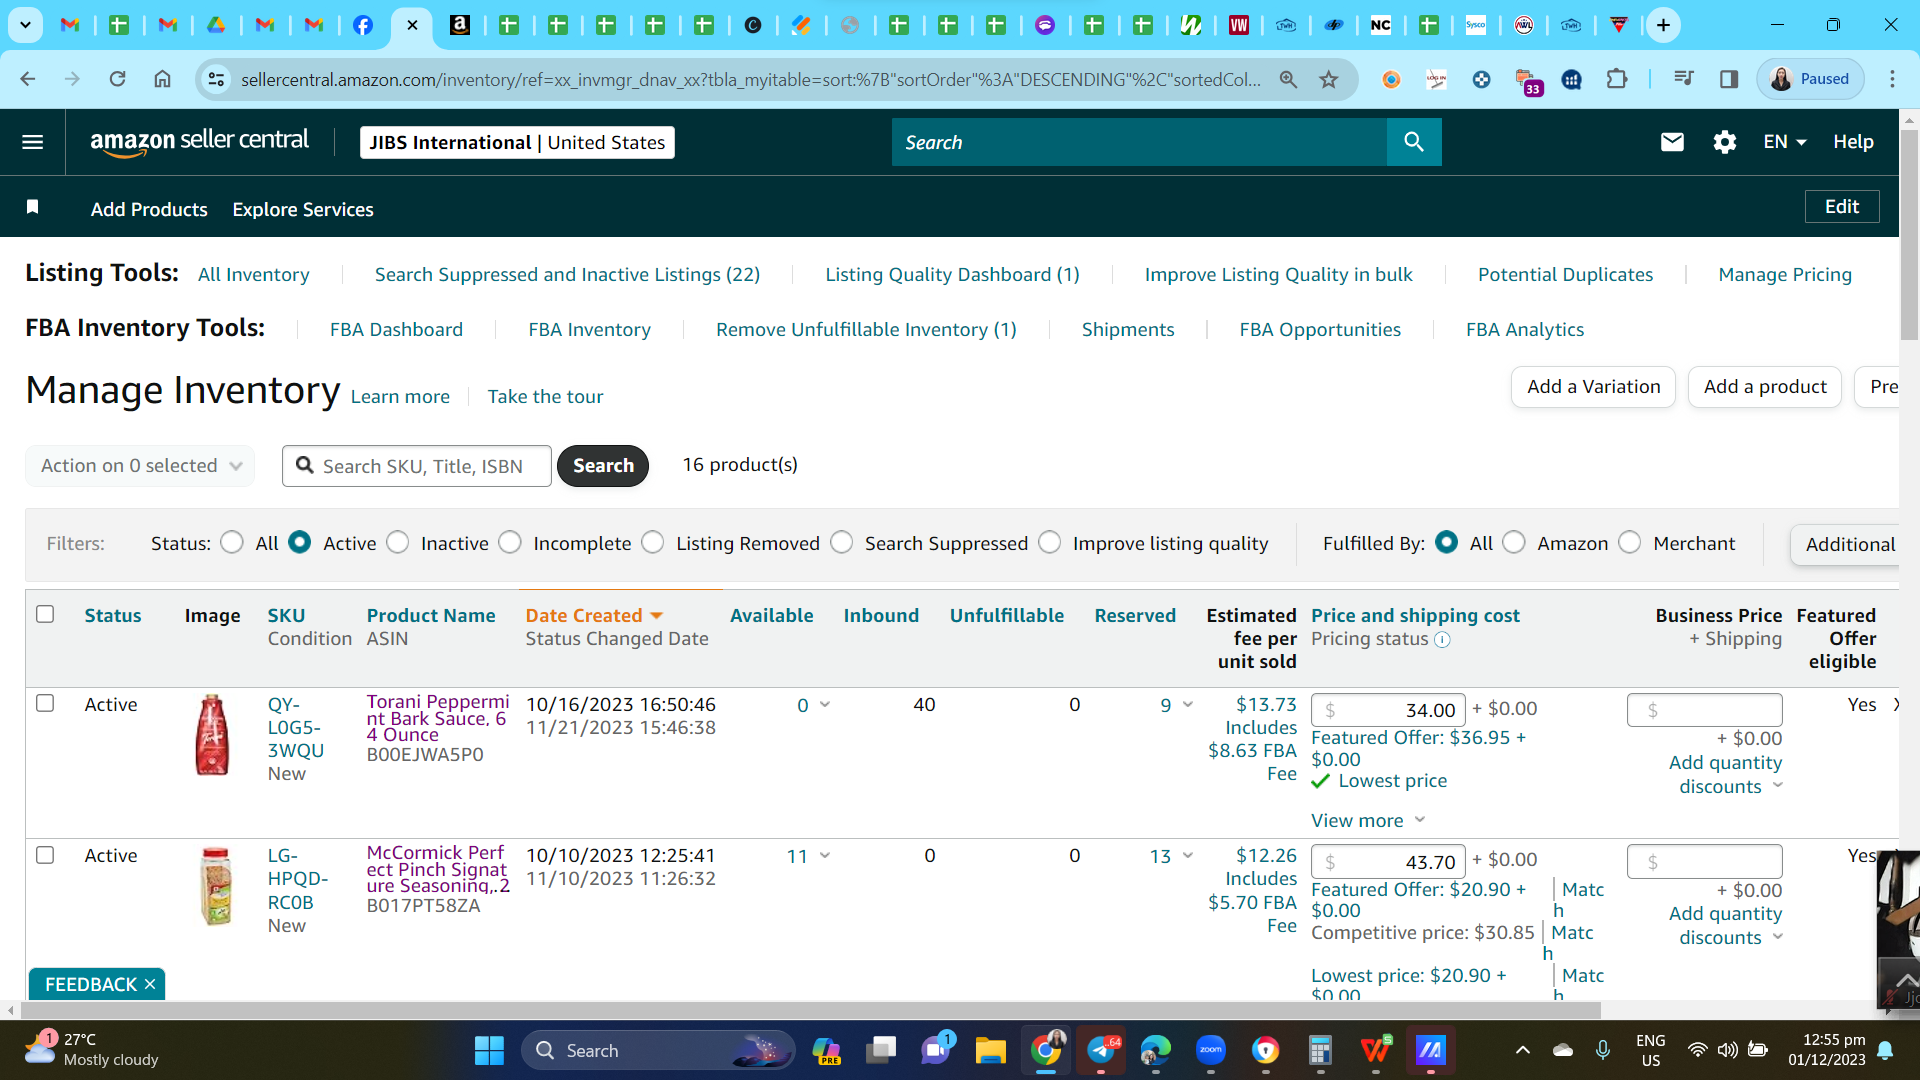Open browser extensions puzzle icon
Viewport: 1920px width, 1080px height.
(x=1617, y=79)
